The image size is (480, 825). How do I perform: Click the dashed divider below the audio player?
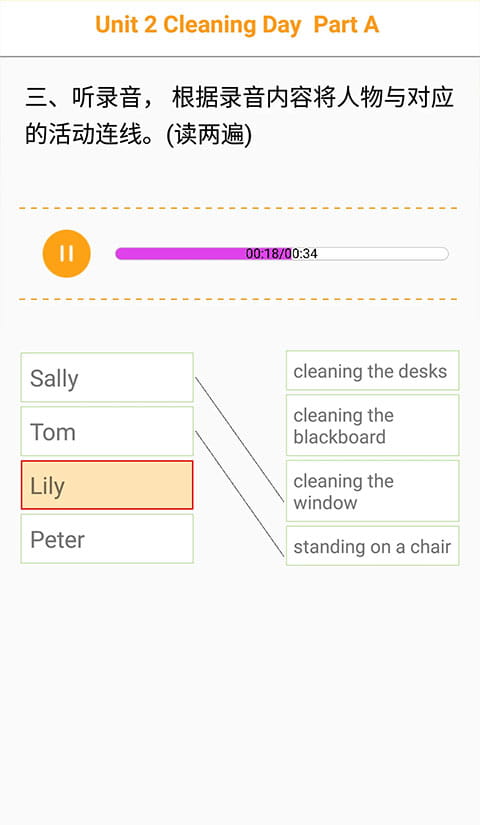click(238, 299)
